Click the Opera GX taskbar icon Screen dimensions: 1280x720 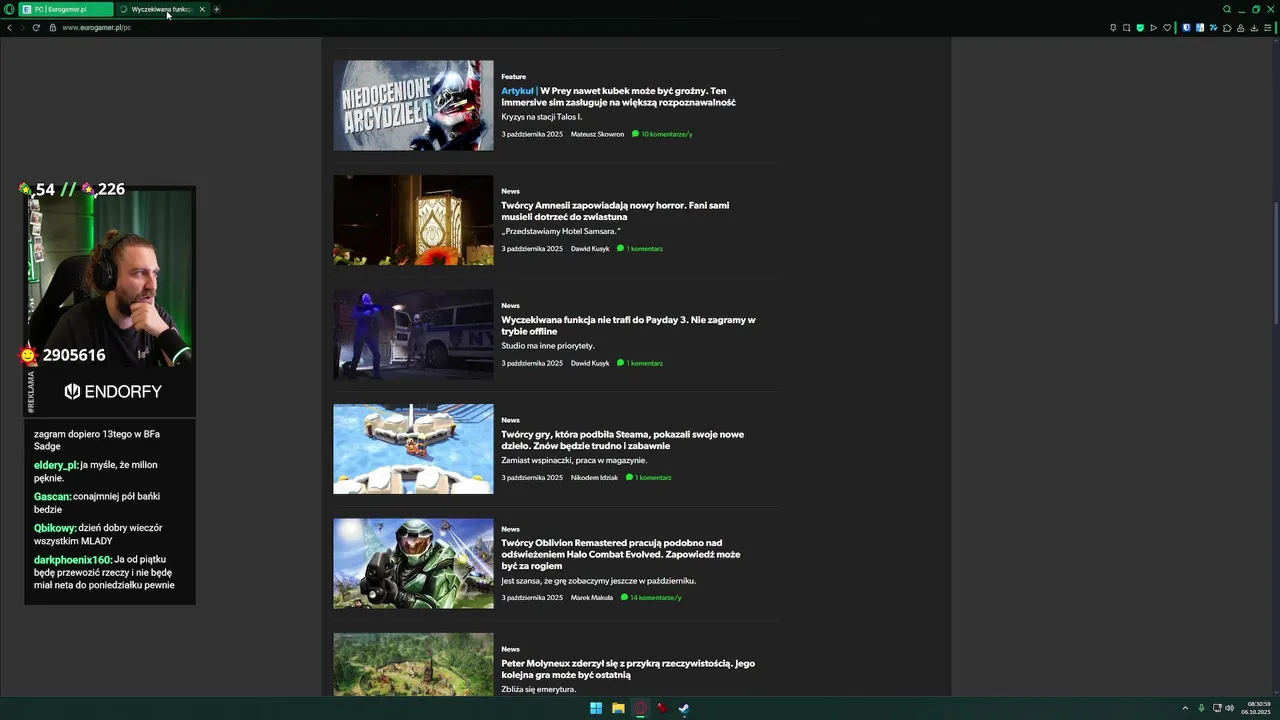click(640, 708)
